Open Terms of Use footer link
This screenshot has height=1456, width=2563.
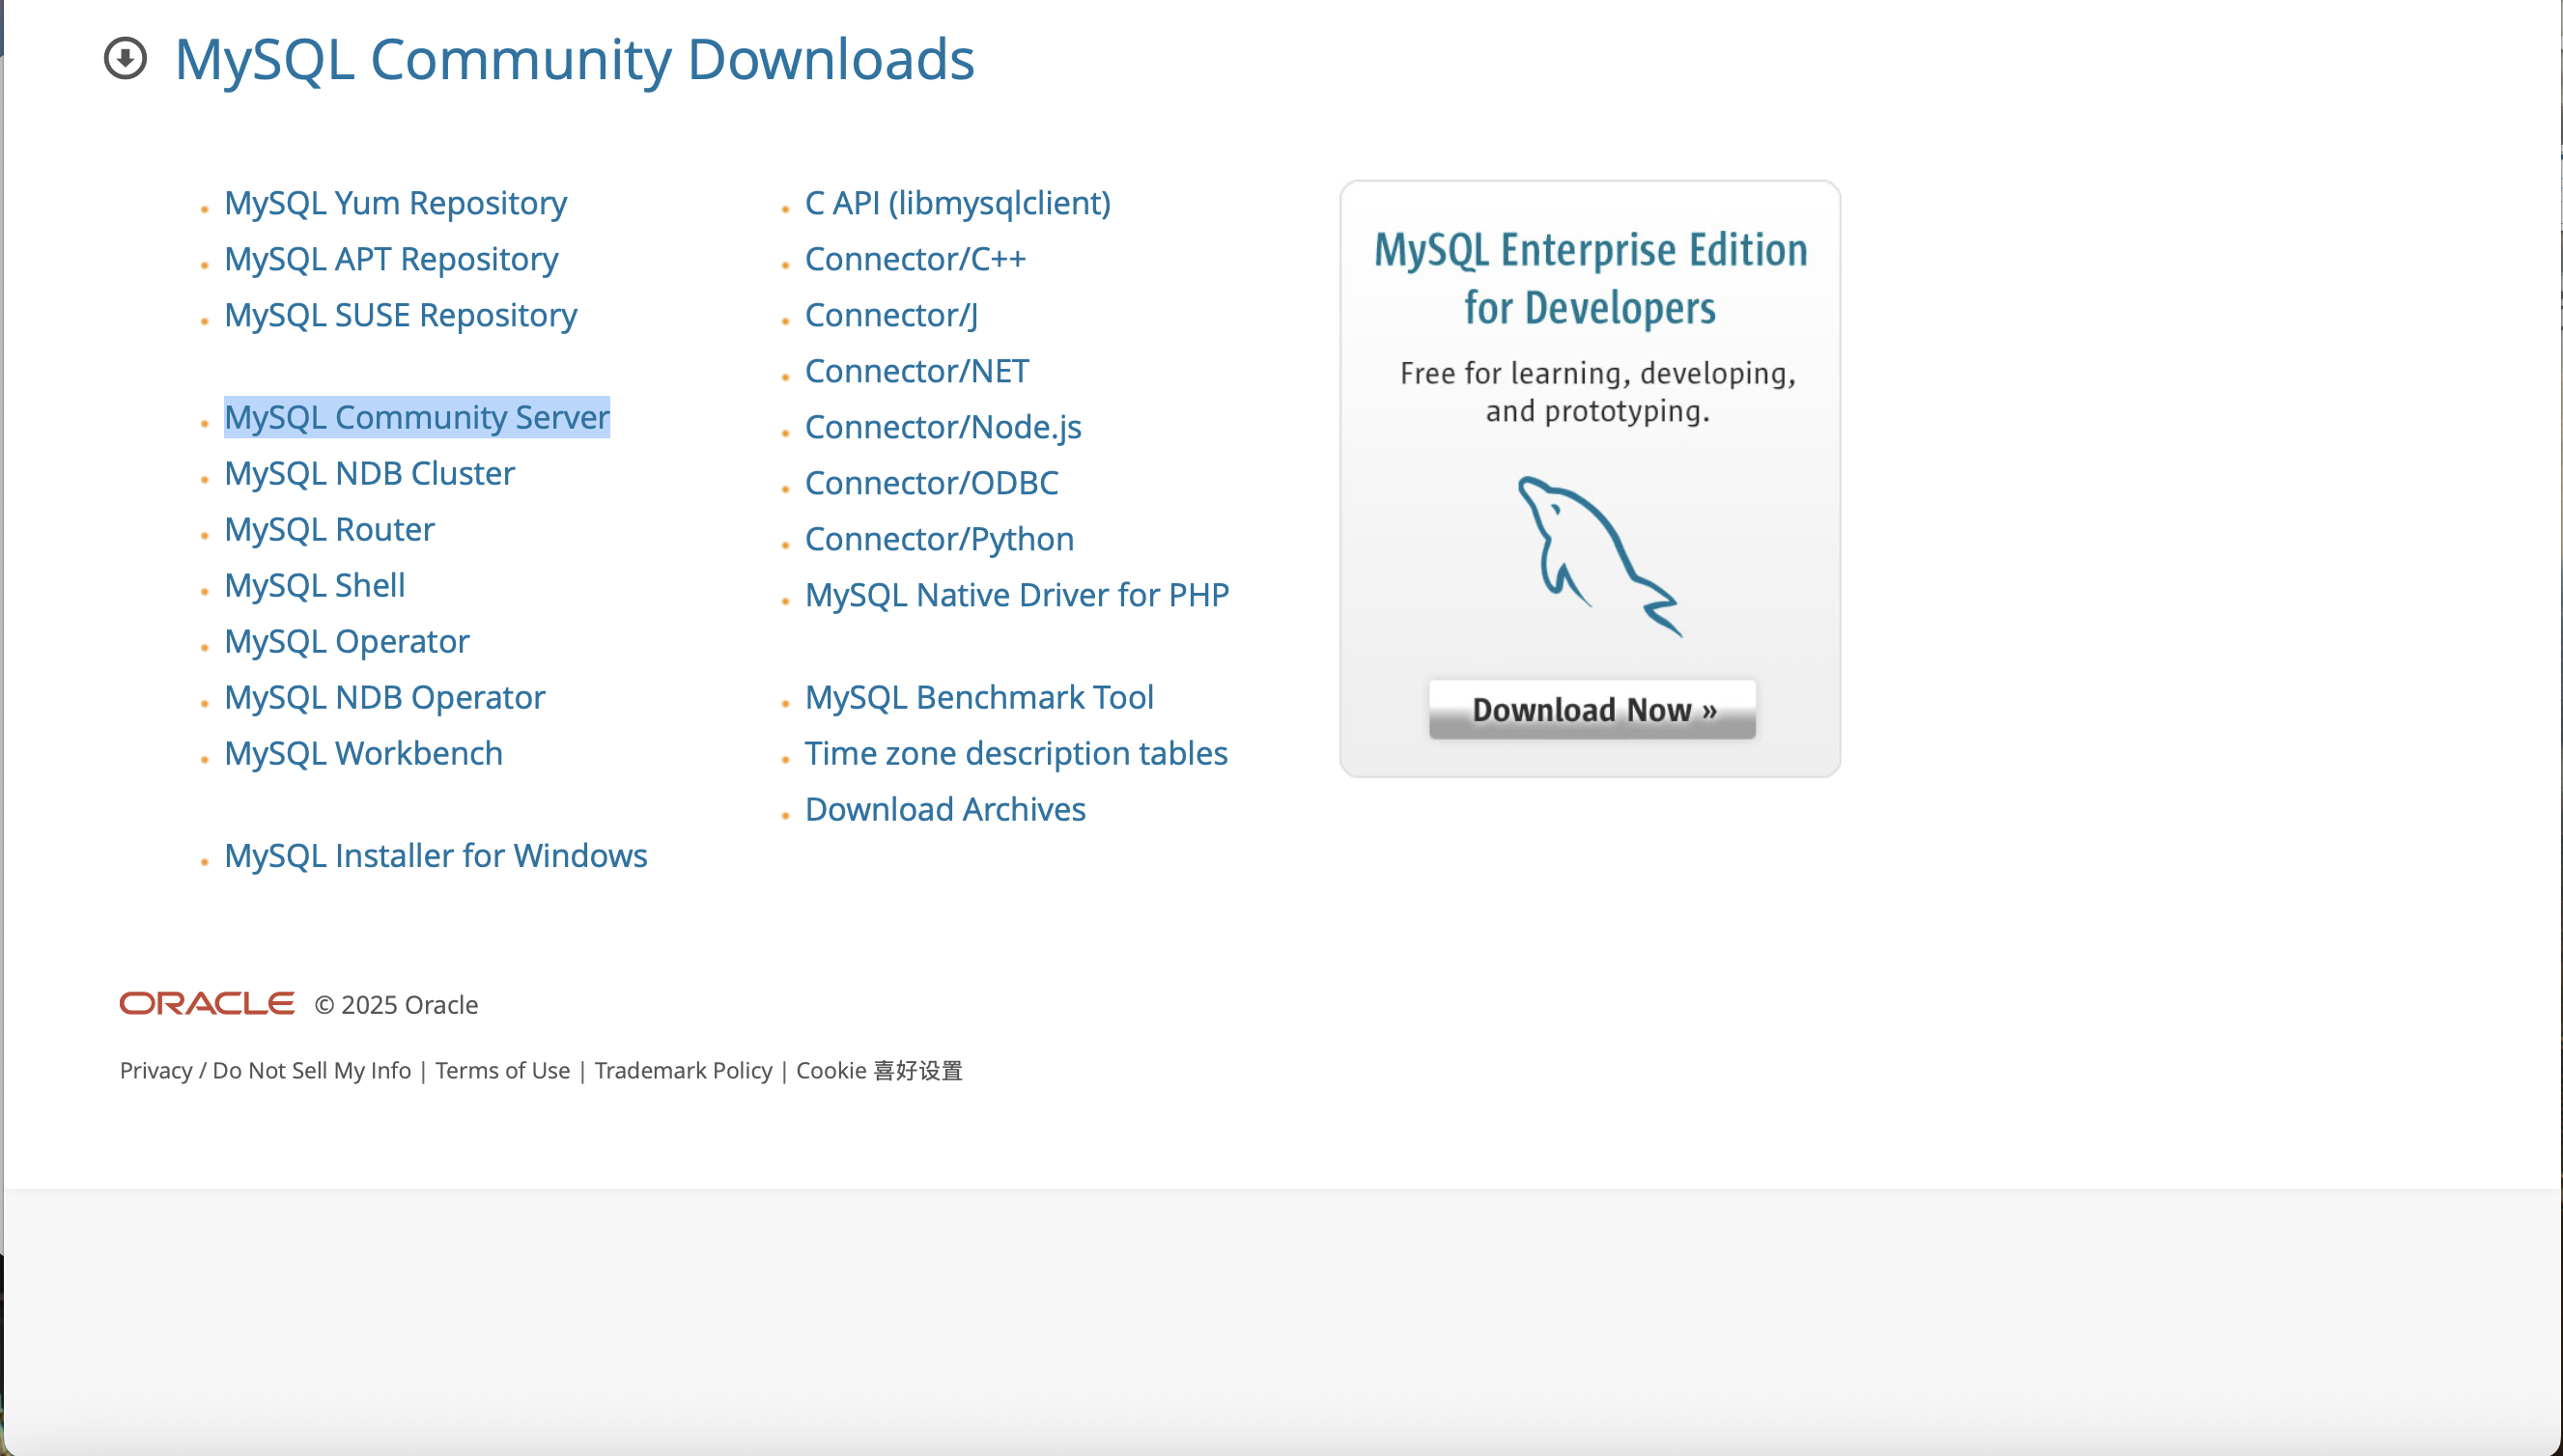(502, 1070)
